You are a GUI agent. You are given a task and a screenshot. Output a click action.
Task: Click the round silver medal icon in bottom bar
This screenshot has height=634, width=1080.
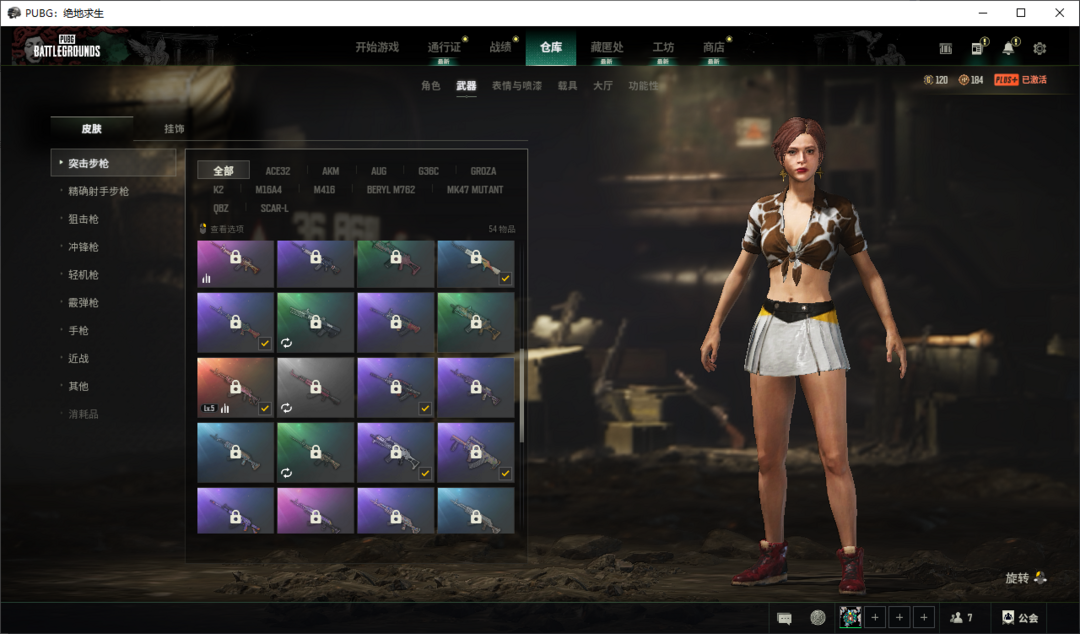tap(818, 617)
